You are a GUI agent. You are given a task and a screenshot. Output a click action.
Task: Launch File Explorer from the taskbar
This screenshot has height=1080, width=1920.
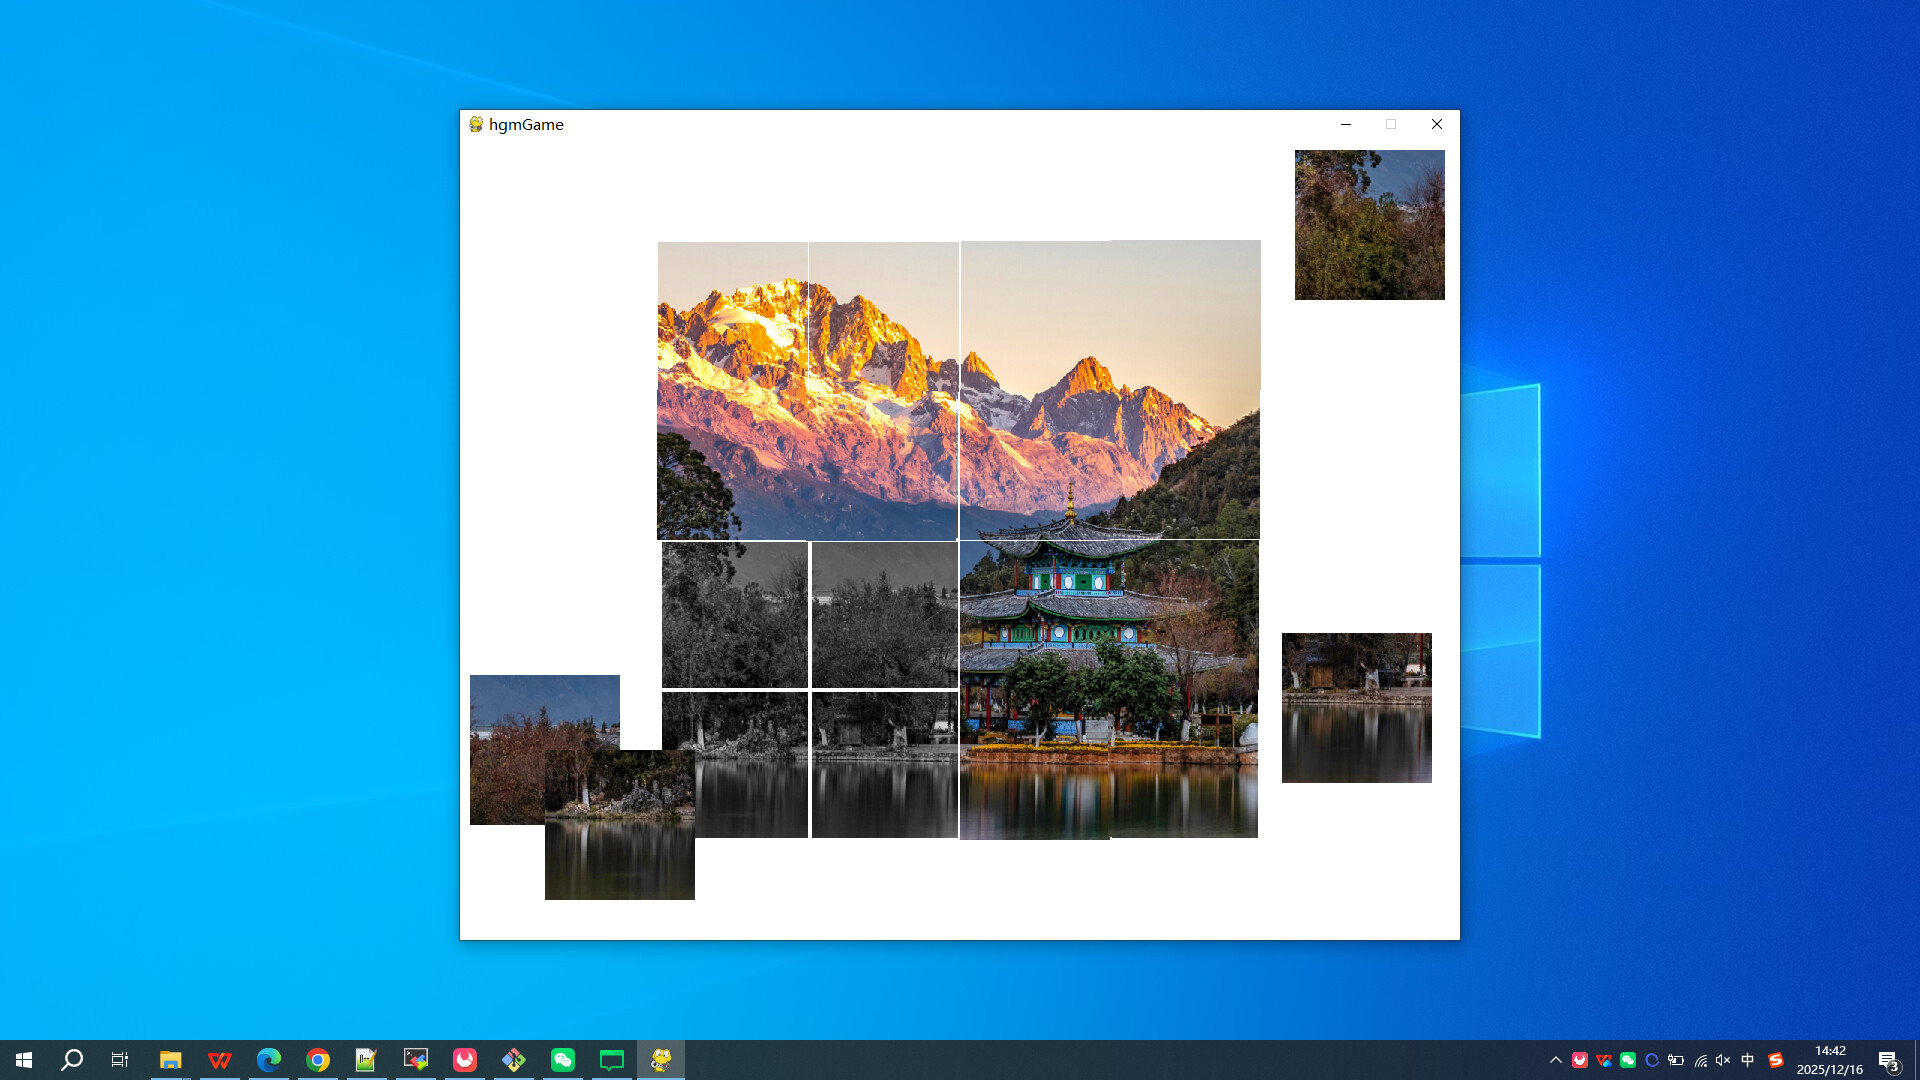170,1059
